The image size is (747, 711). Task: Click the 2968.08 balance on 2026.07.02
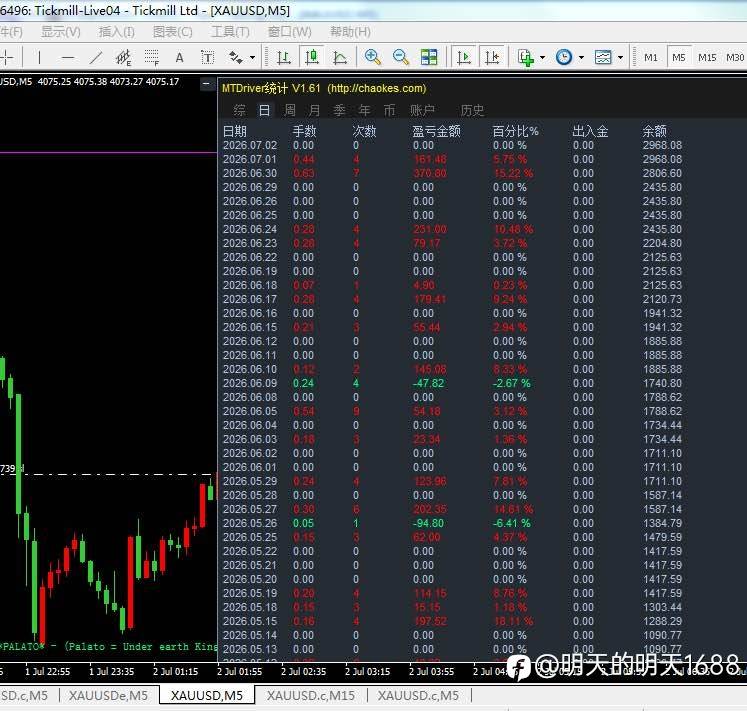point(662,145)
